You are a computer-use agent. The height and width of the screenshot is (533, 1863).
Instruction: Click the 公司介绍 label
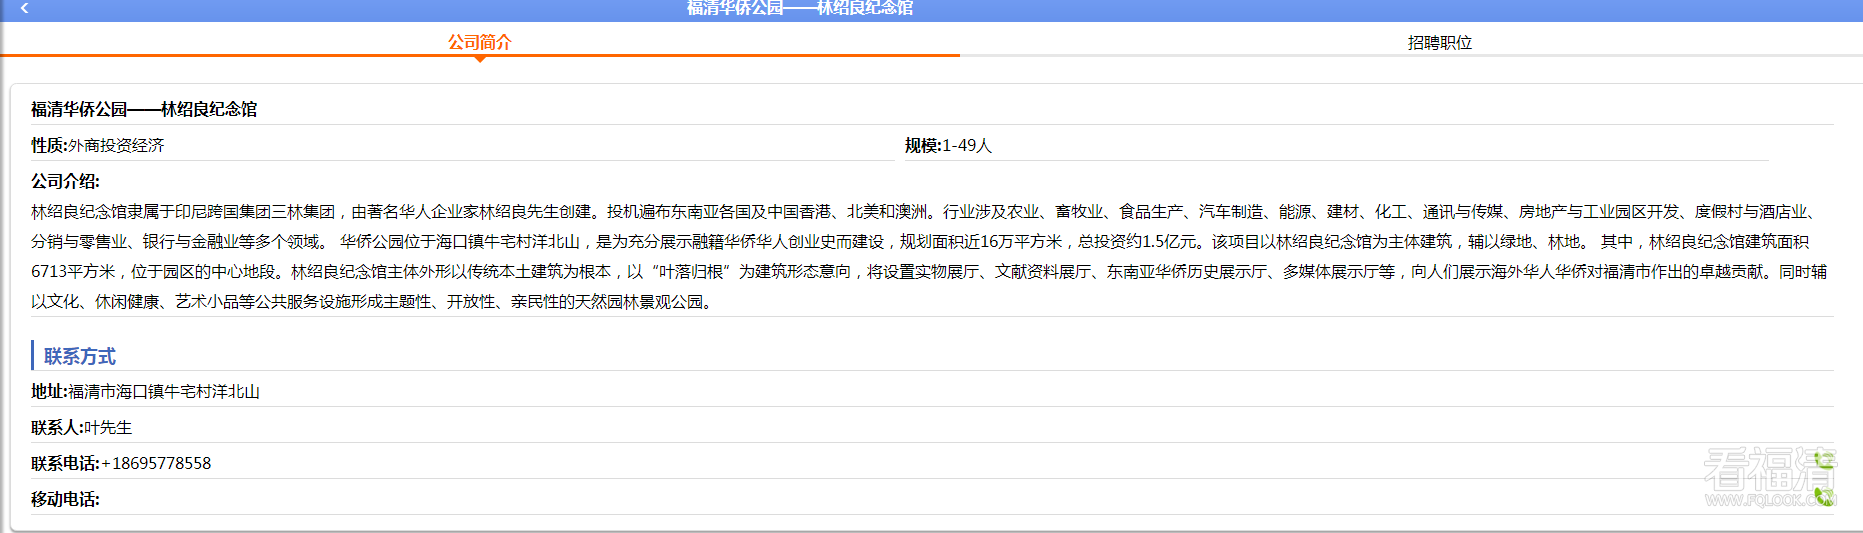point(65,181)
